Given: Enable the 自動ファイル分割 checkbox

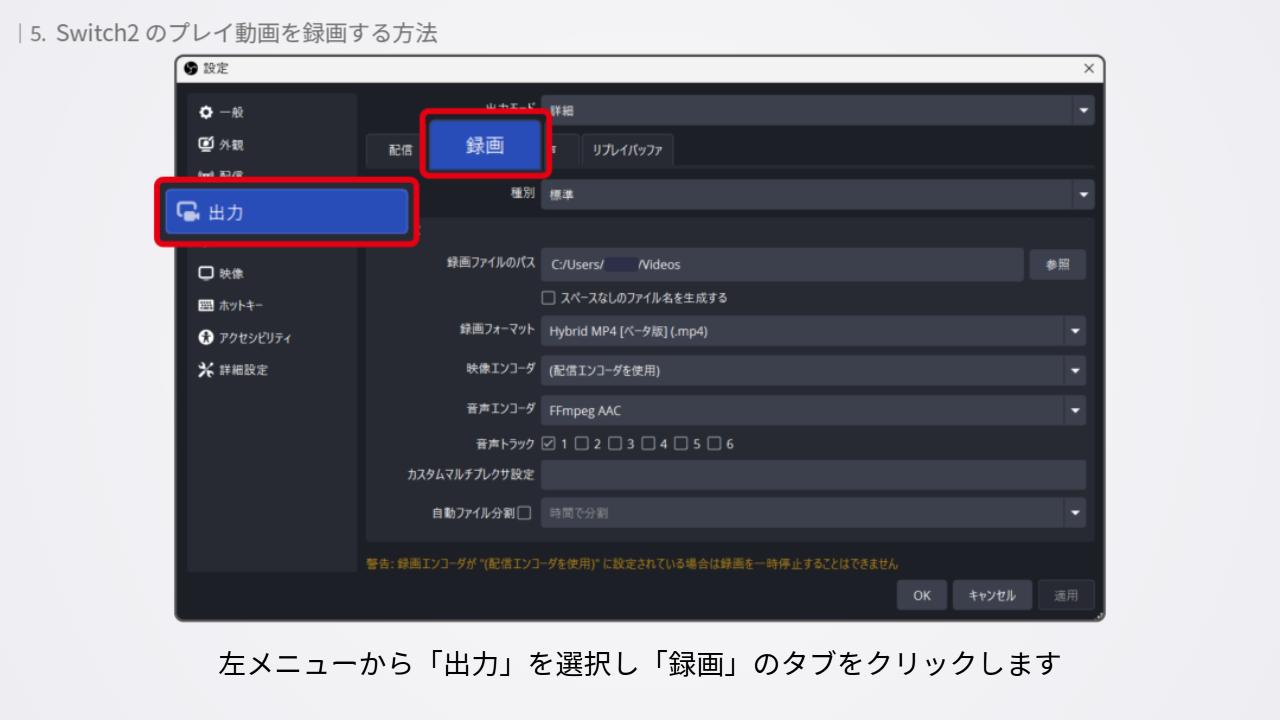Looking at the screenshot, I should [524, 513].
